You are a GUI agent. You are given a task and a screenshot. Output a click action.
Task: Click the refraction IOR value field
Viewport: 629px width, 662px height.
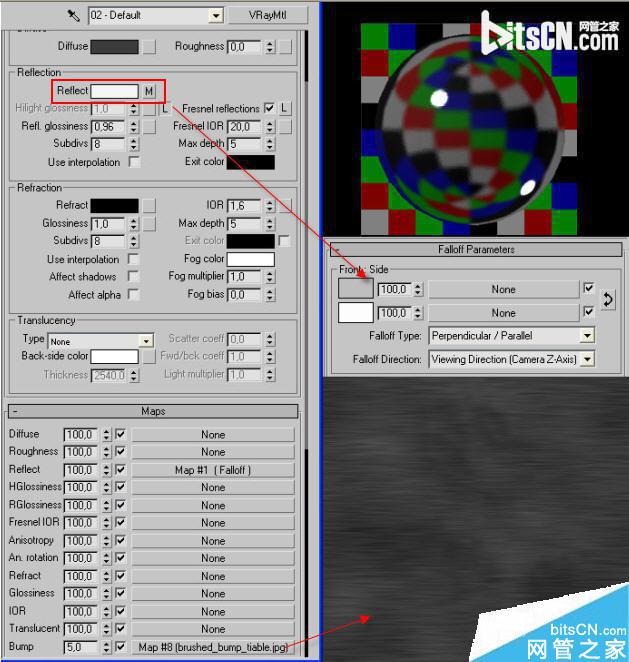tap(245, 206)
